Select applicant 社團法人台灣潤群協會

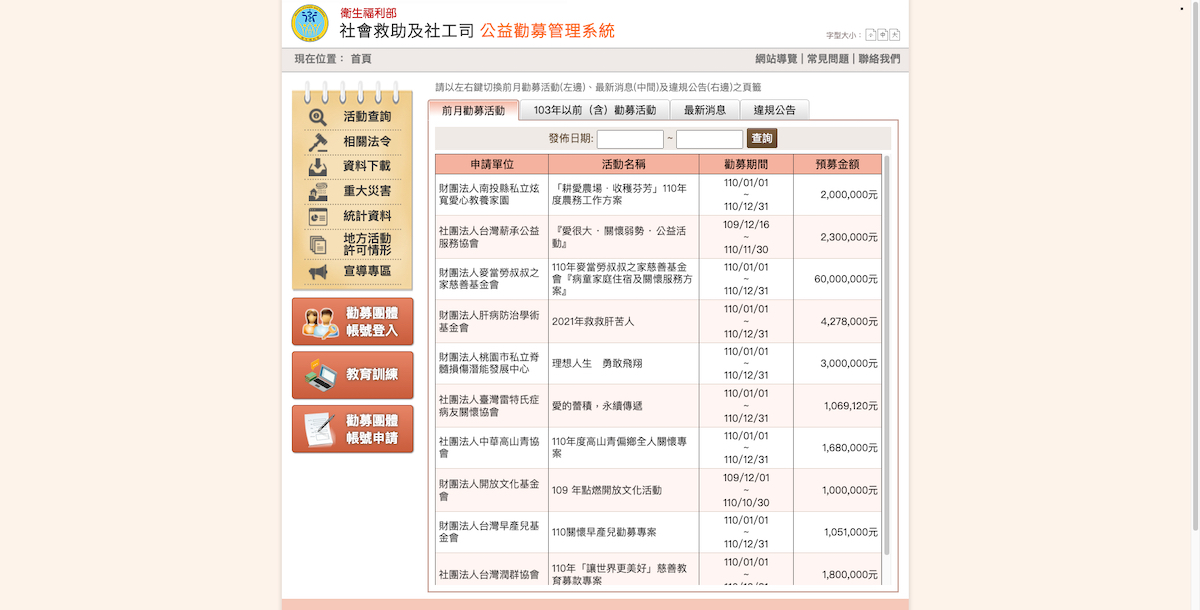488,575
